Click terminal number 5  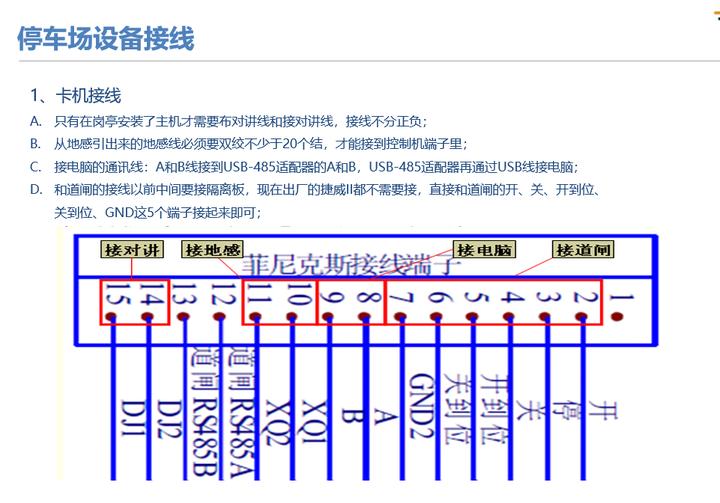click(x=475, y=298)
